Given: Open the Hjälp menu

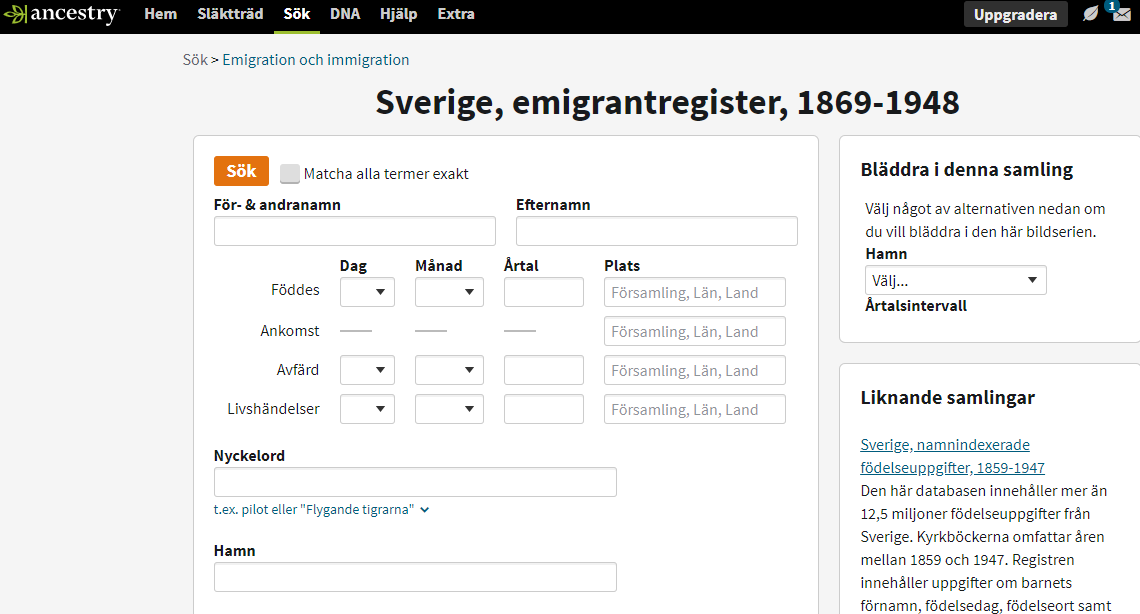Looking at the screenshot, I should [x=398, y=15].
